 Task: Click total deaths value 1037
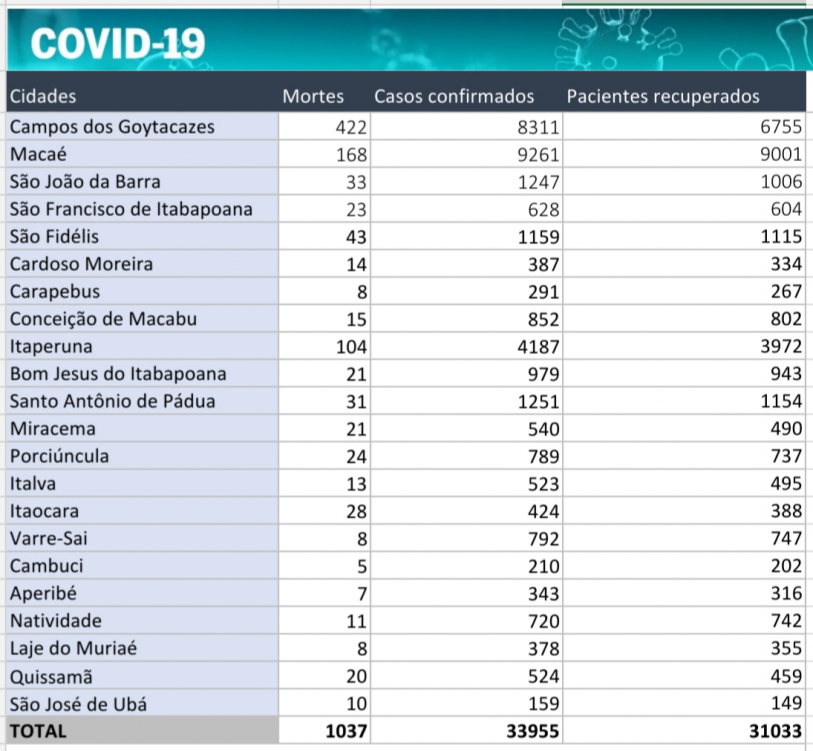347,731
